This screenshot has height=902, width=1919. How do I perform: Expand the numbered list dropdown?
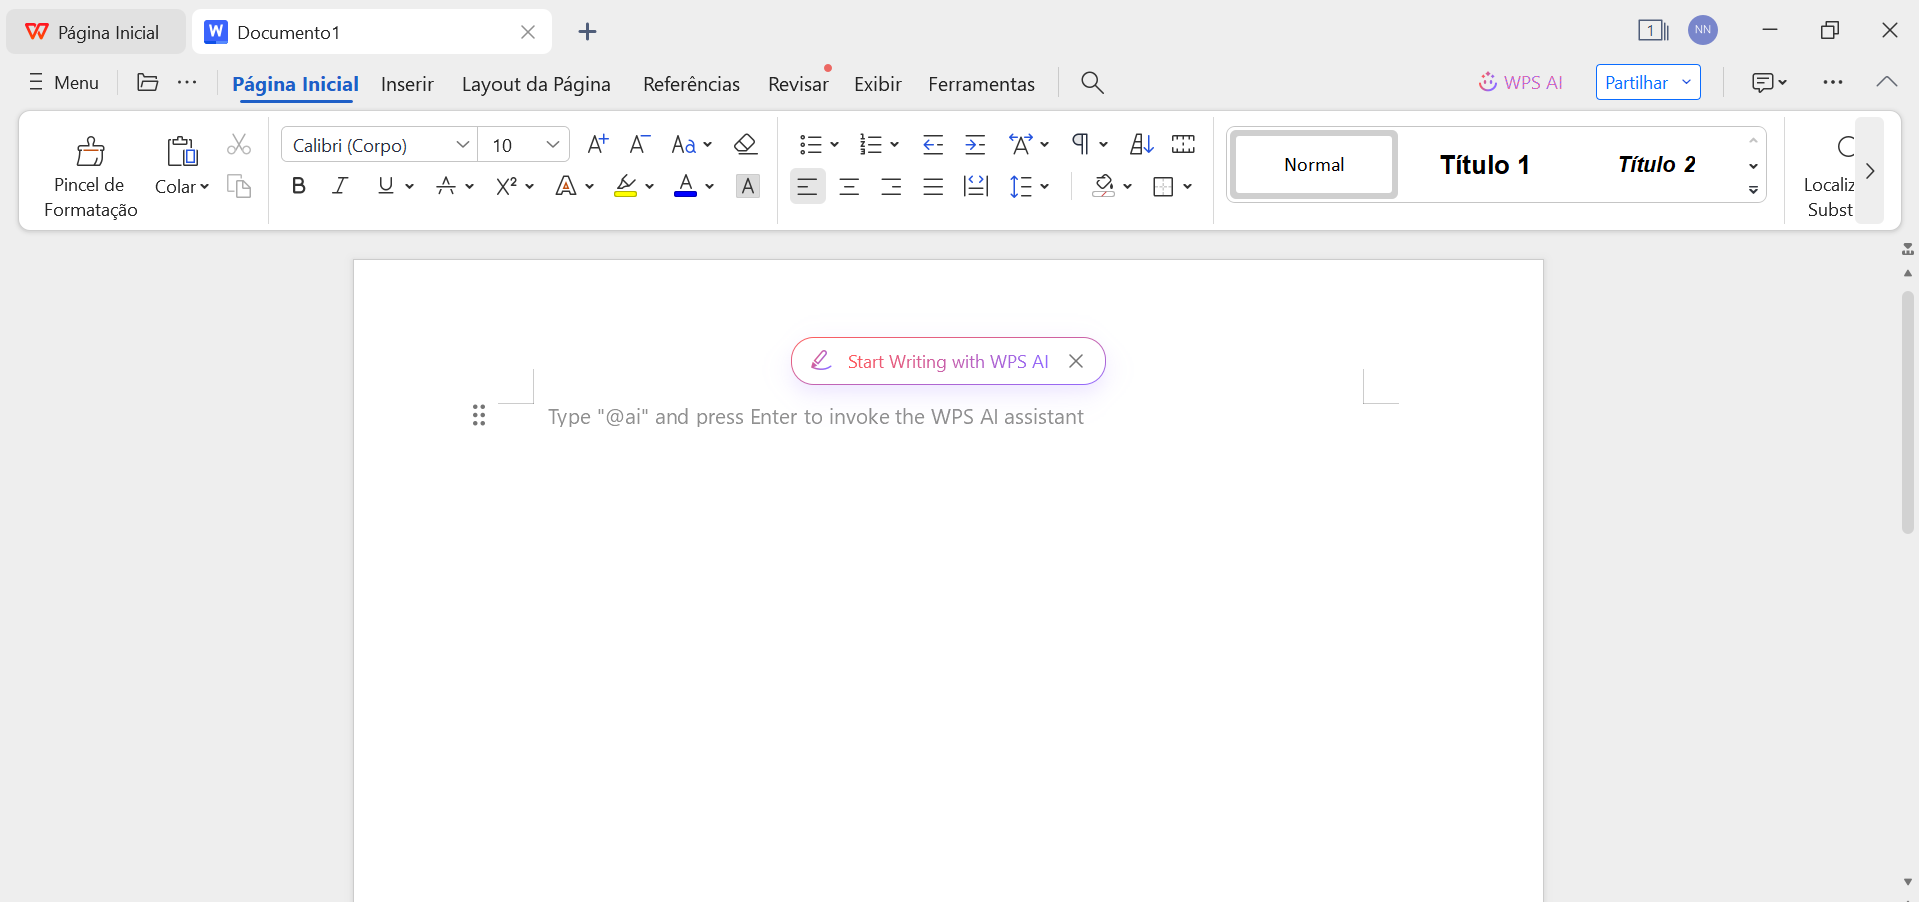pos(894,145)
